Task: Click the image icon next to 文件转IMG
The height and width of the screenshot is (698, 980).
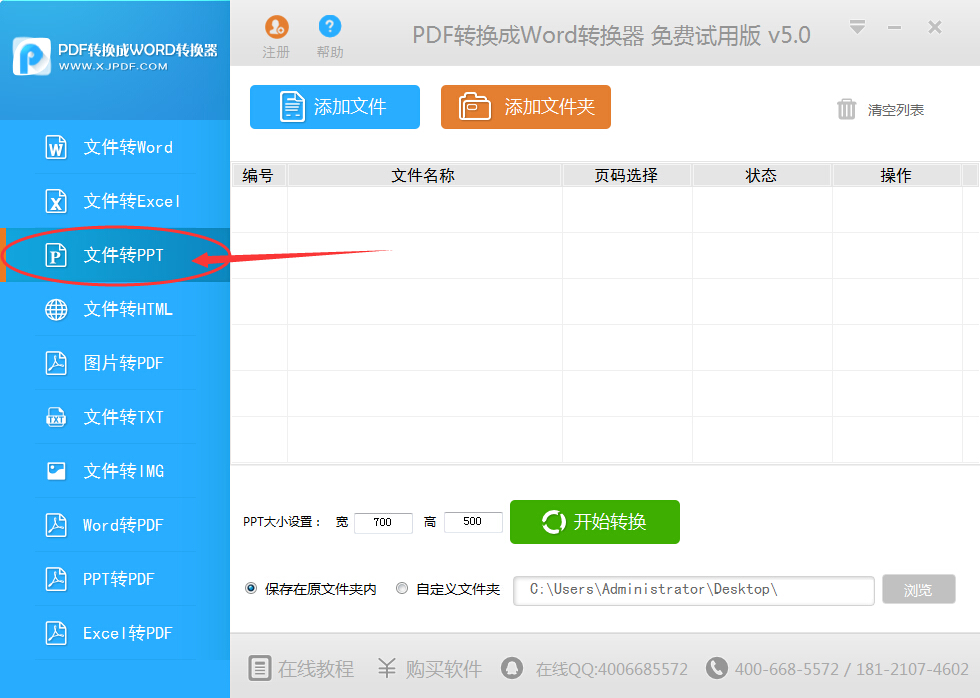Action: pos(56,471)
